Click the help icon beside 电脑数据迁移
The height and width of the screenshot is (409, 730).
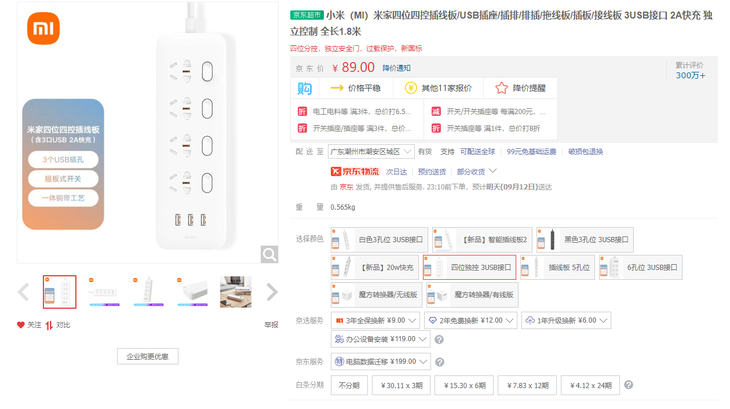439,362
